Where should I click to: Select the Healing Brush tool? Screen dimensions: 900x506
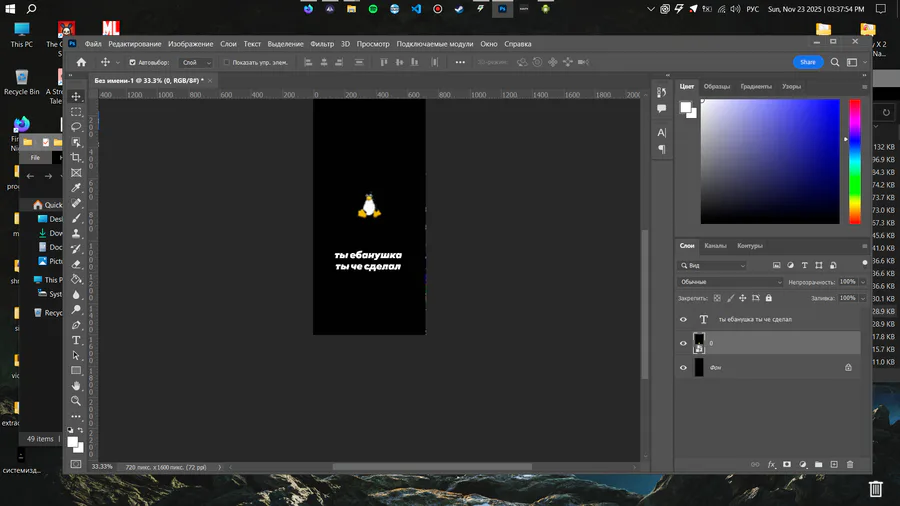pyautogui.click(x=76, y=203)
